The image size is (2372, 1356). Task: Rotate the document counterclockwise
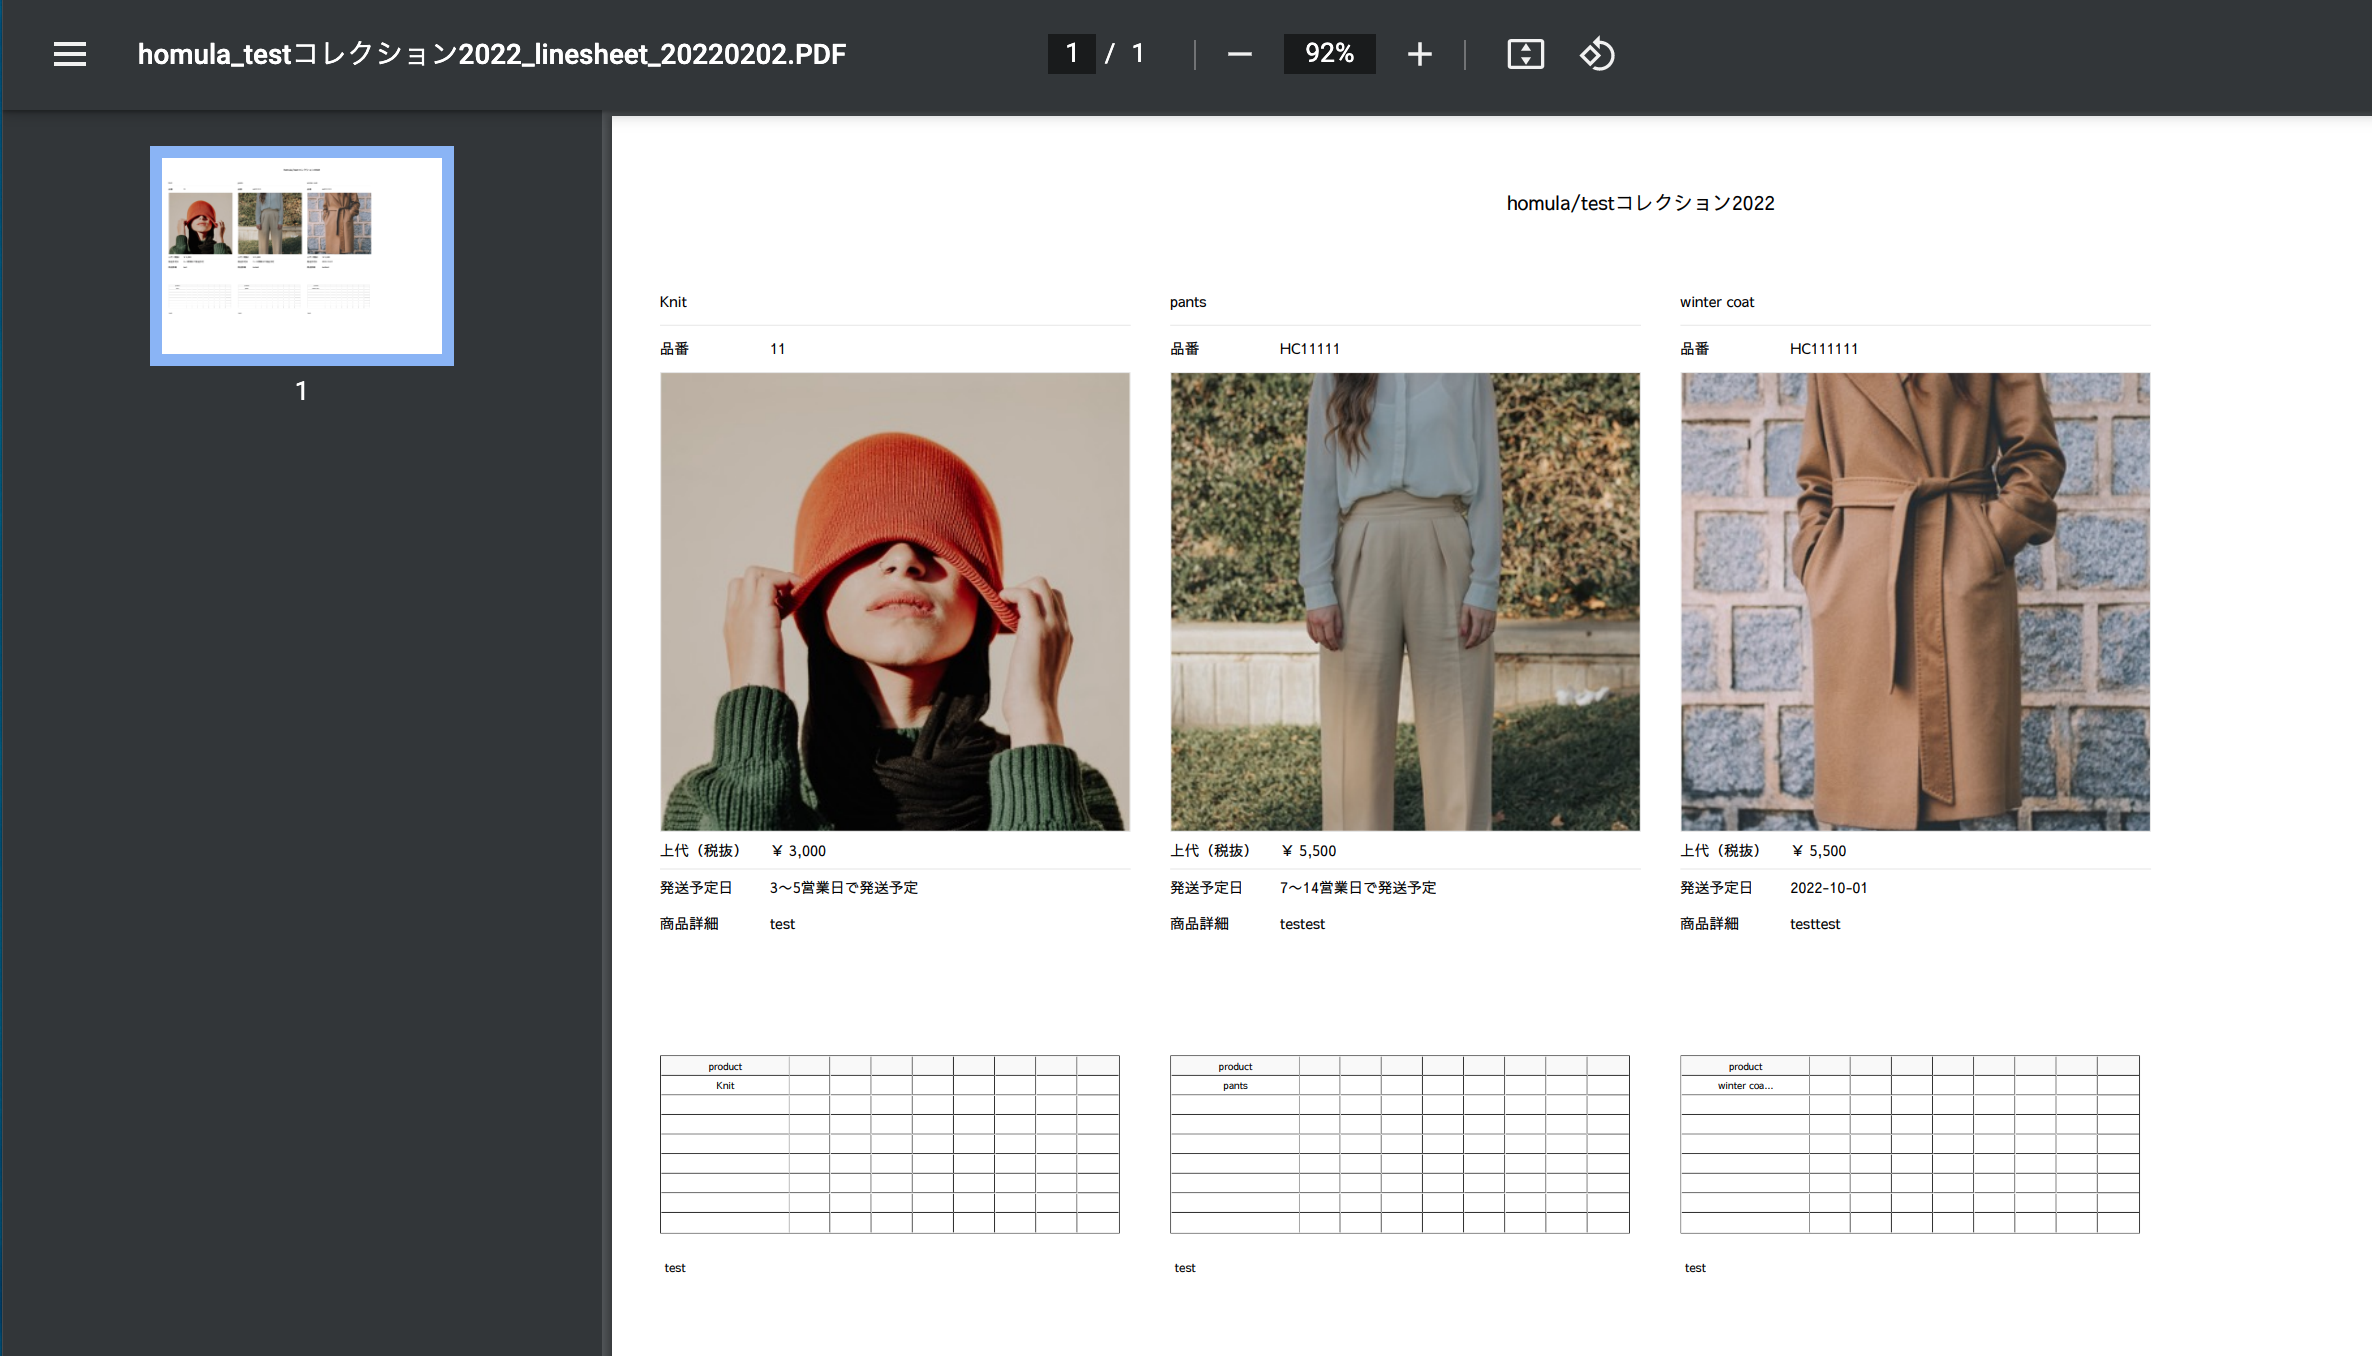[x=1597, y=54]
